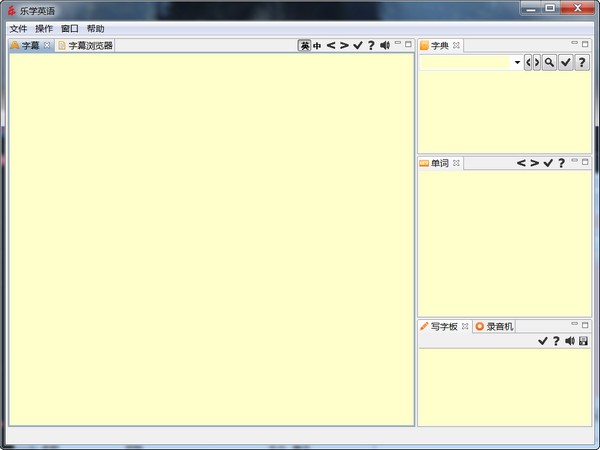Click the checkmark icon in subtitle toolbar
The image size is (600, 450).
[x=358, y=45]
